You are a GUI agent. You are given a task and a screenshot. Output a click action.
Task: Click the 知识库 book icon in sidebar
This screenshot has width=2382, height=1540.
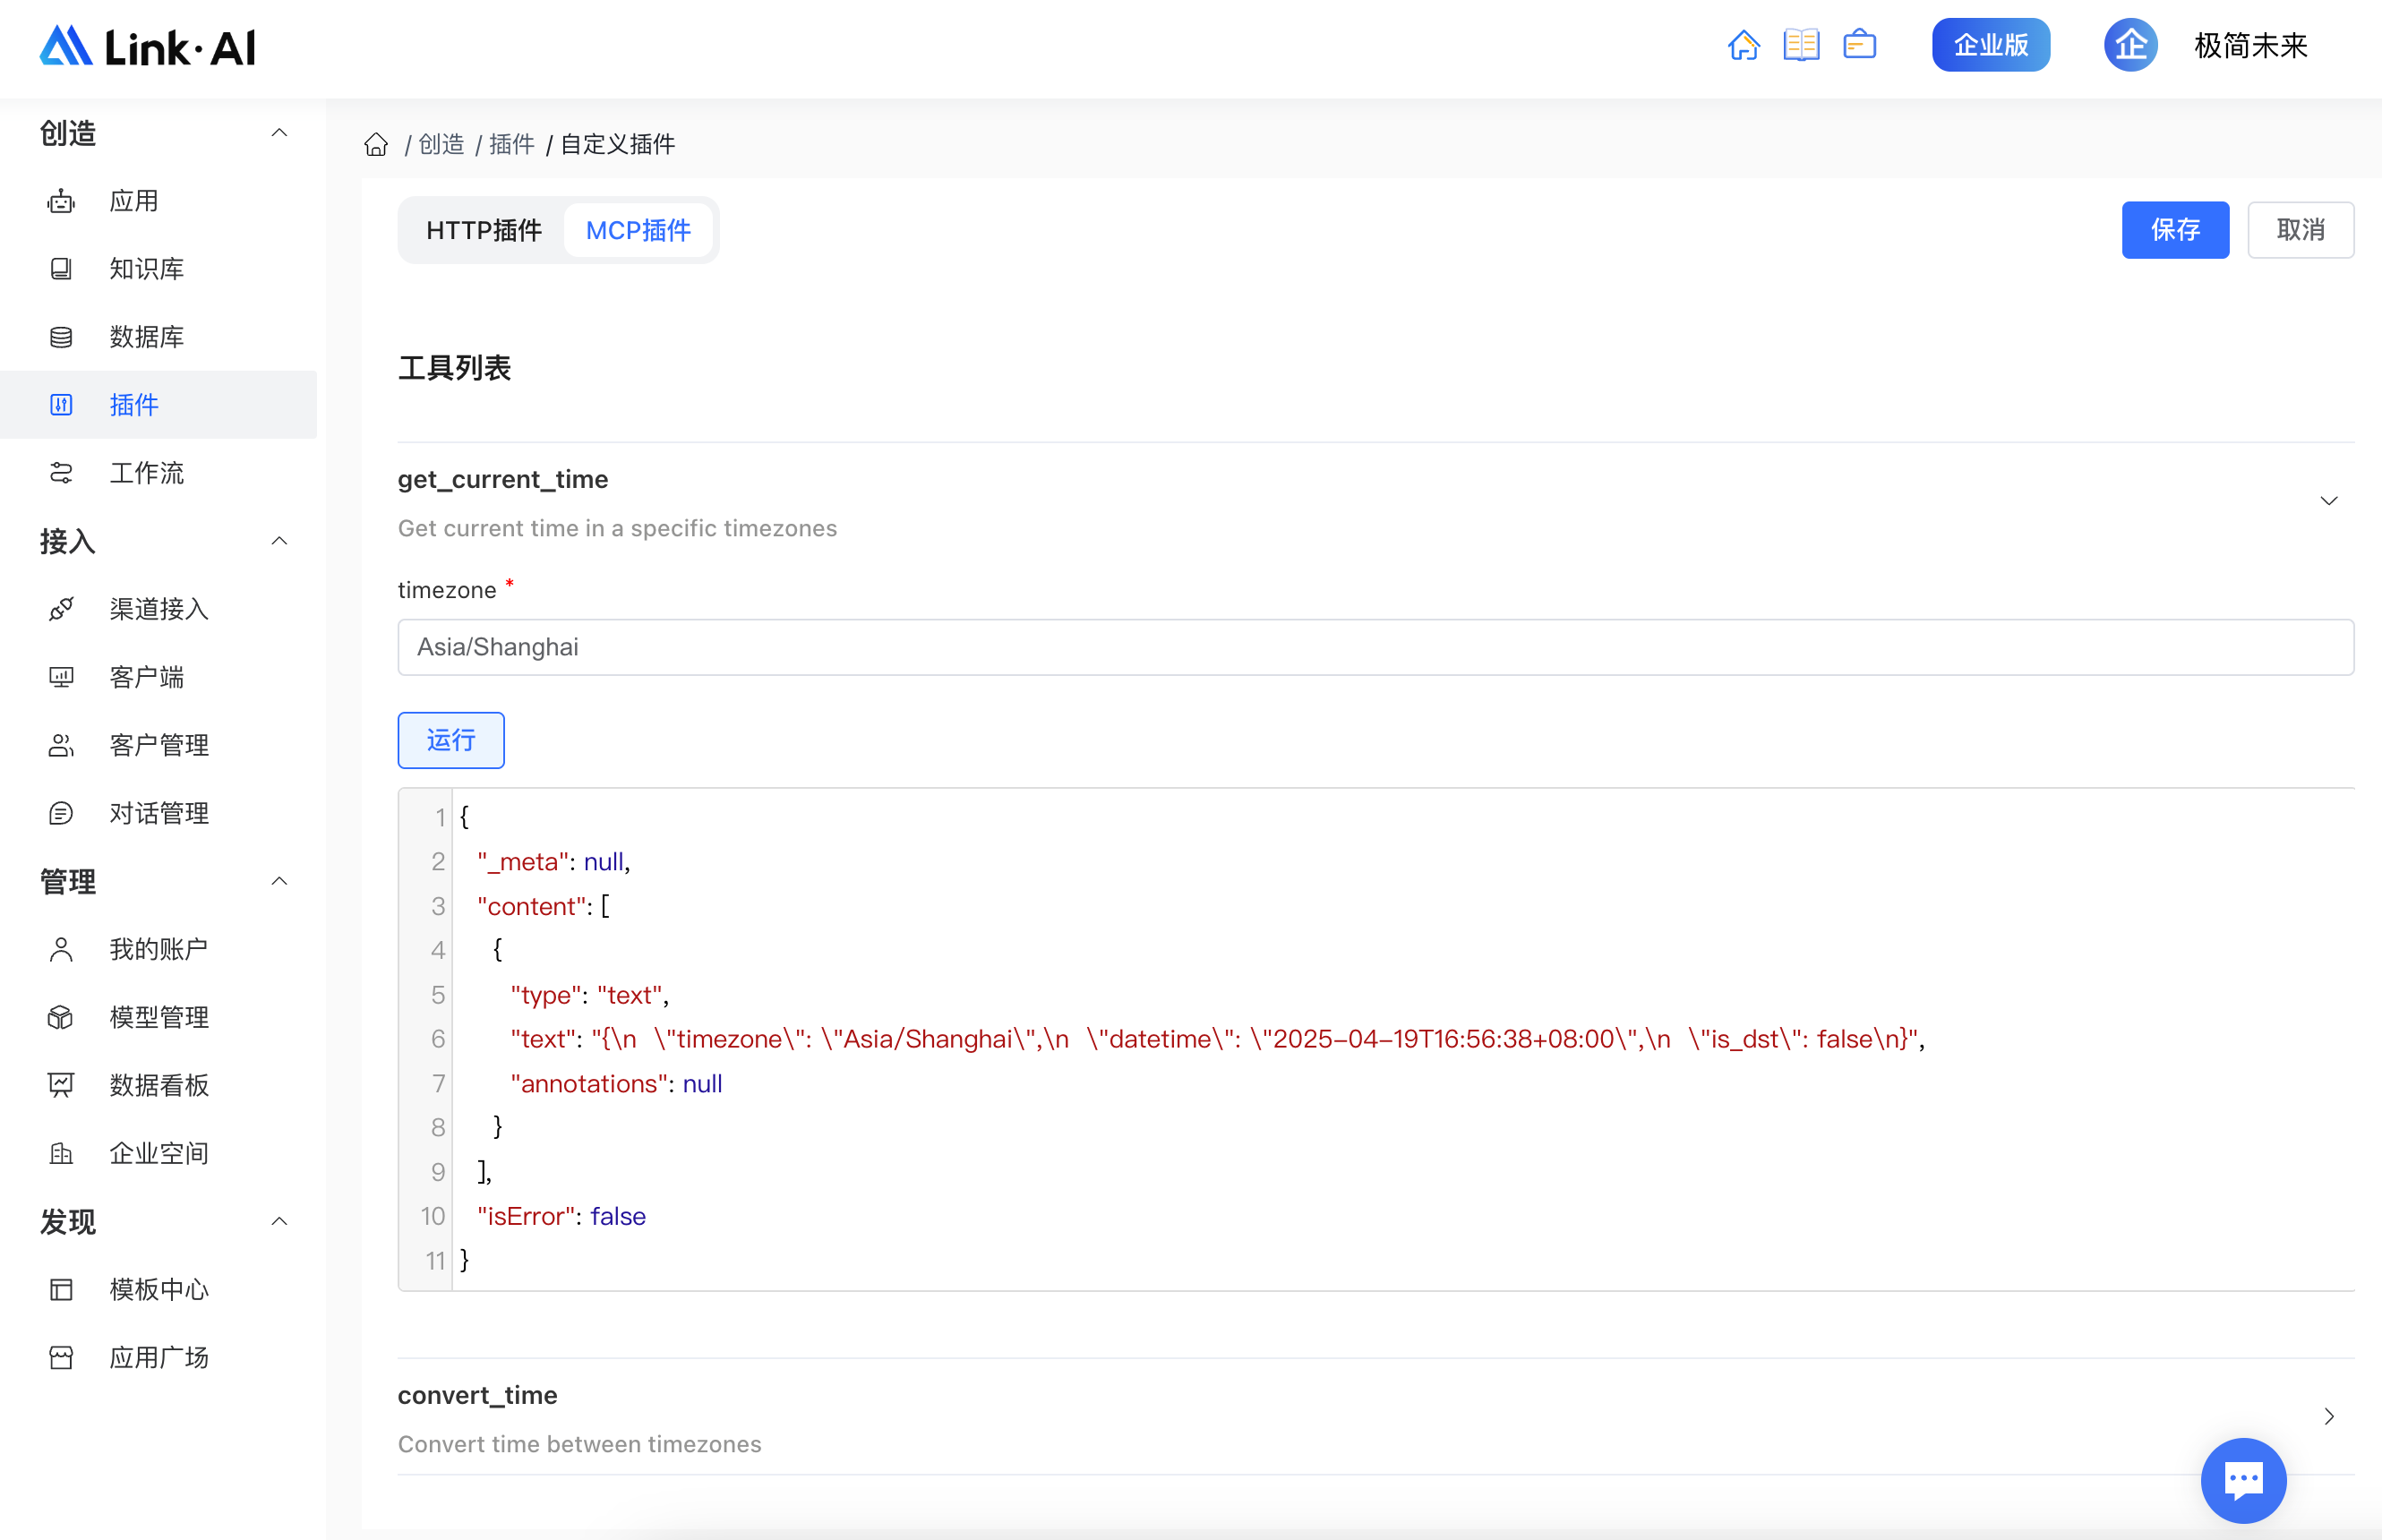(x=61, y=269)
